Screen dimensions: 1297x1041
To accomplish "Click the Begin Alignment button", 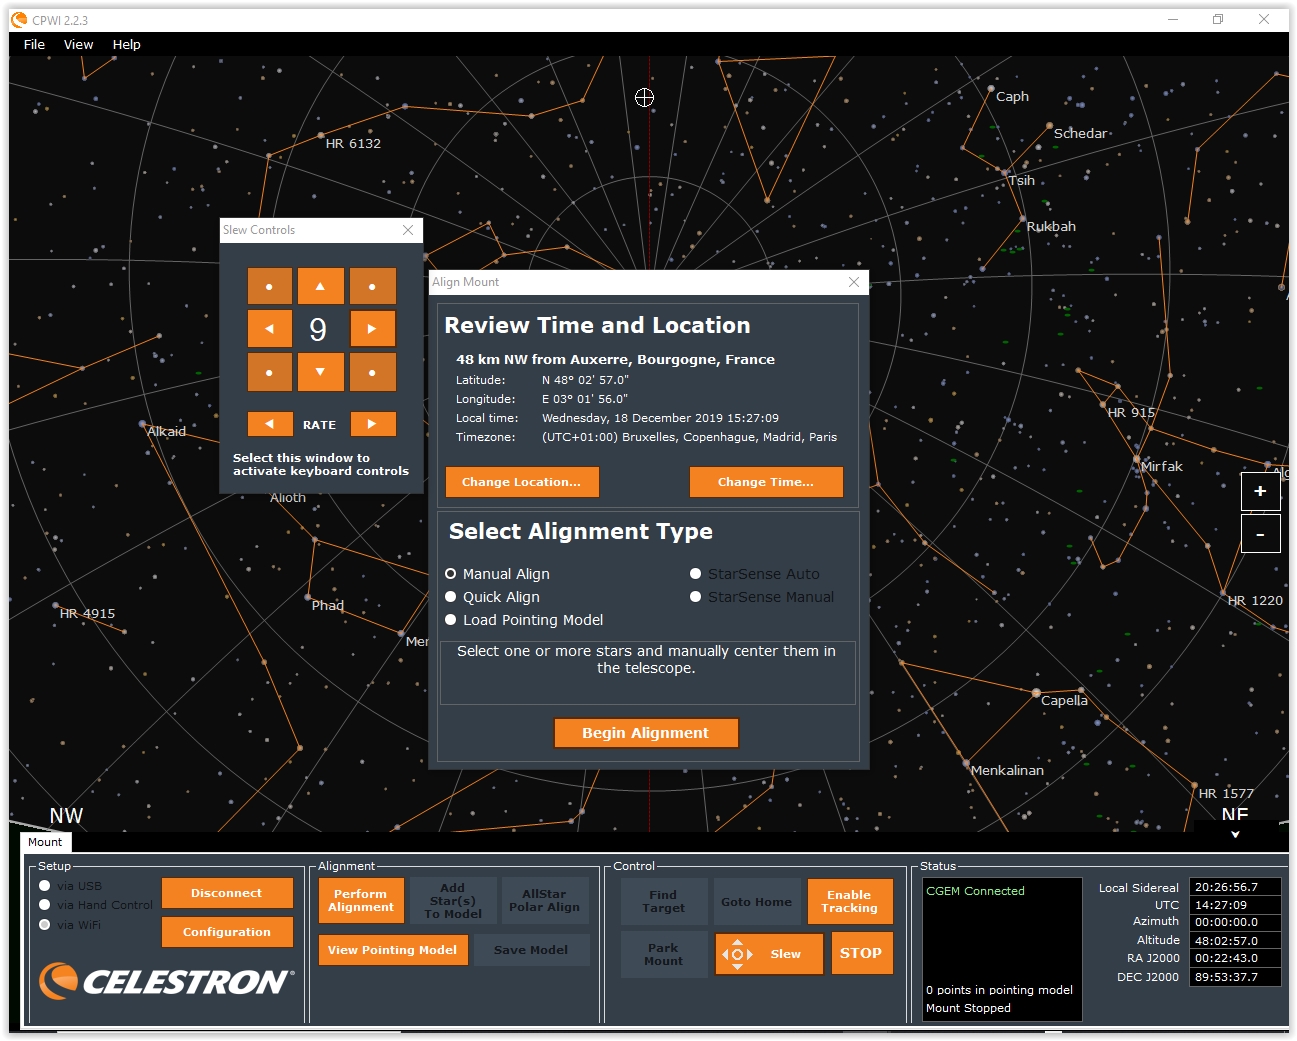I will click(646, 733).
